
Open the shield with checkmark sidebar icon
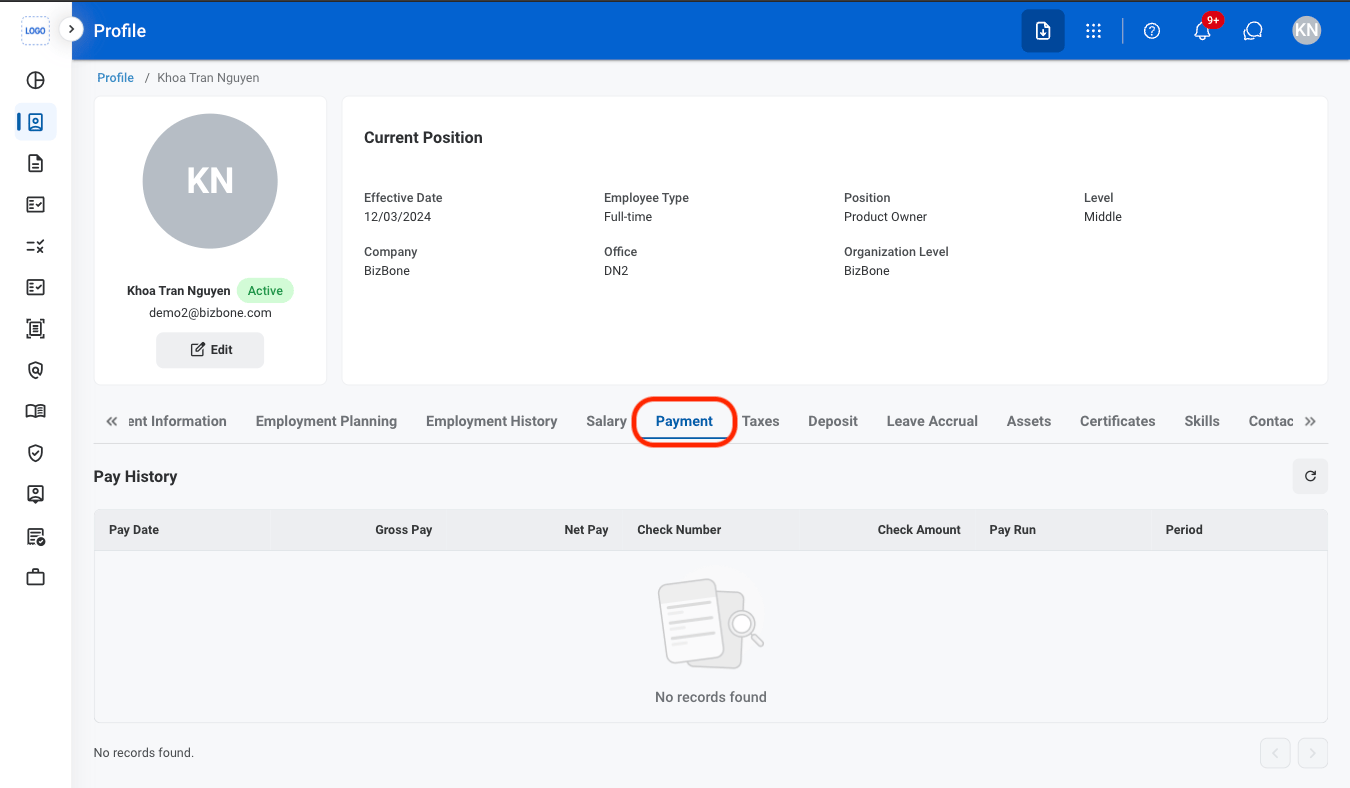[35, 453]
